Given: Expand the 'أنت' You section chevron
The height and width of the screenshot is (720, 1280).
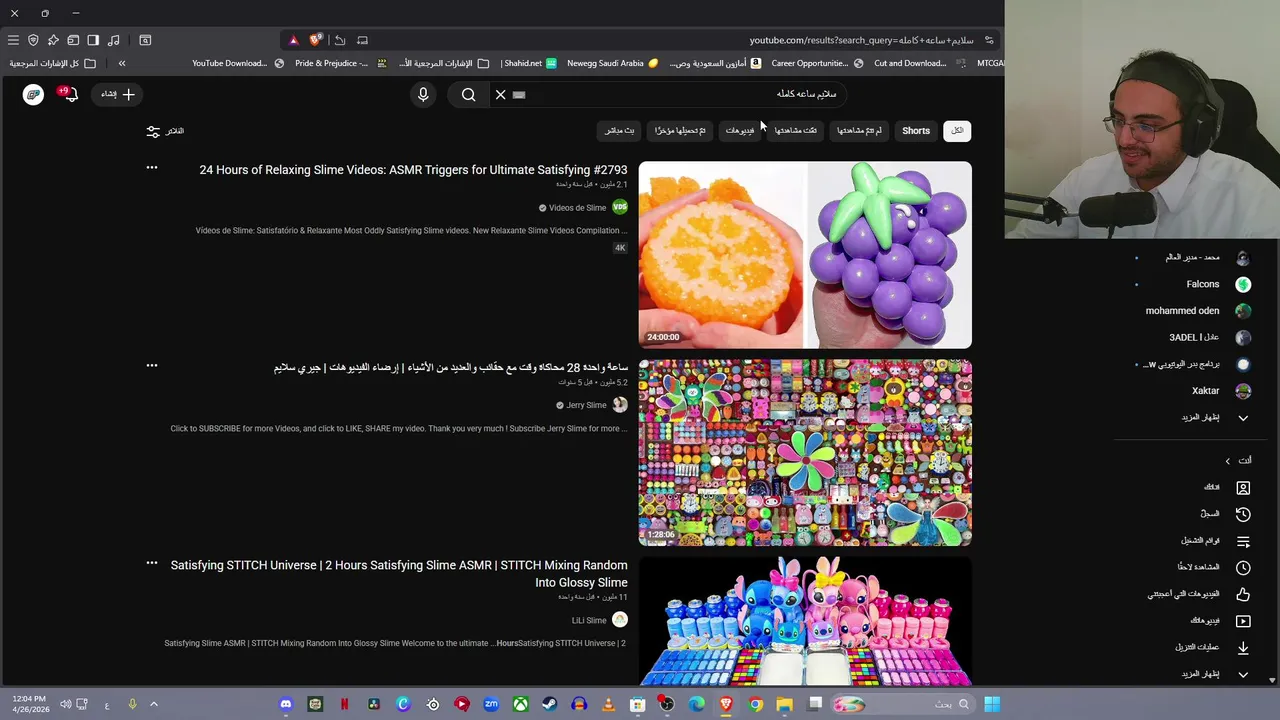Looking at the screenshot, I should (x=1228, y=461).
